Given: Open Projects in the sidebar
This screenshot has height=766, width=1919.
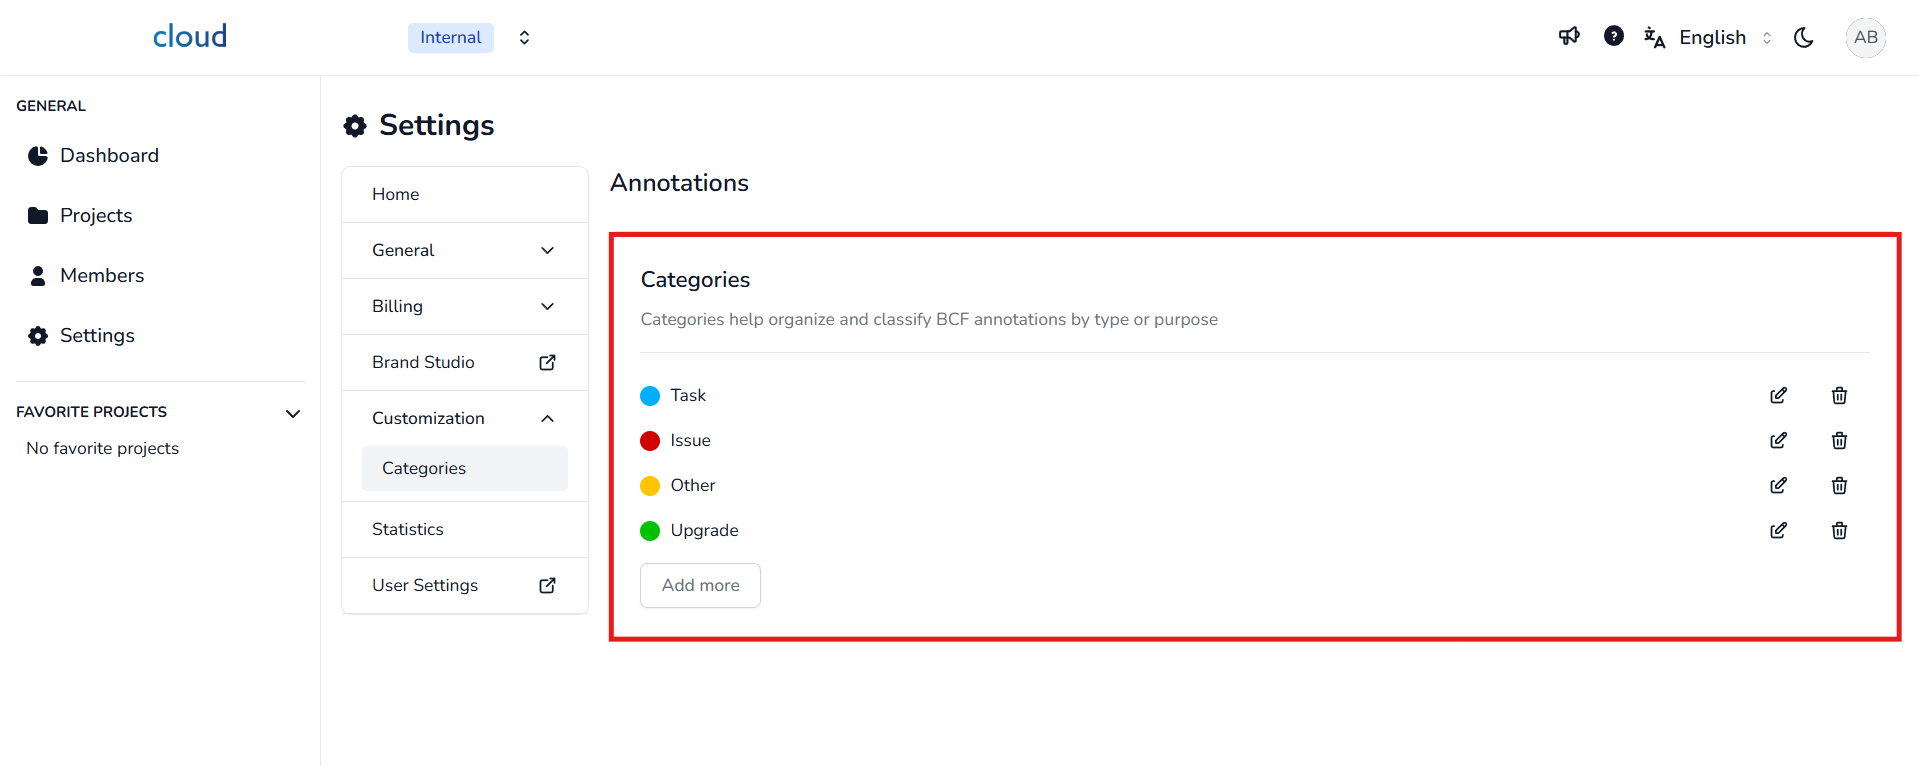Looking at the screenshot, I should (96, 216).
